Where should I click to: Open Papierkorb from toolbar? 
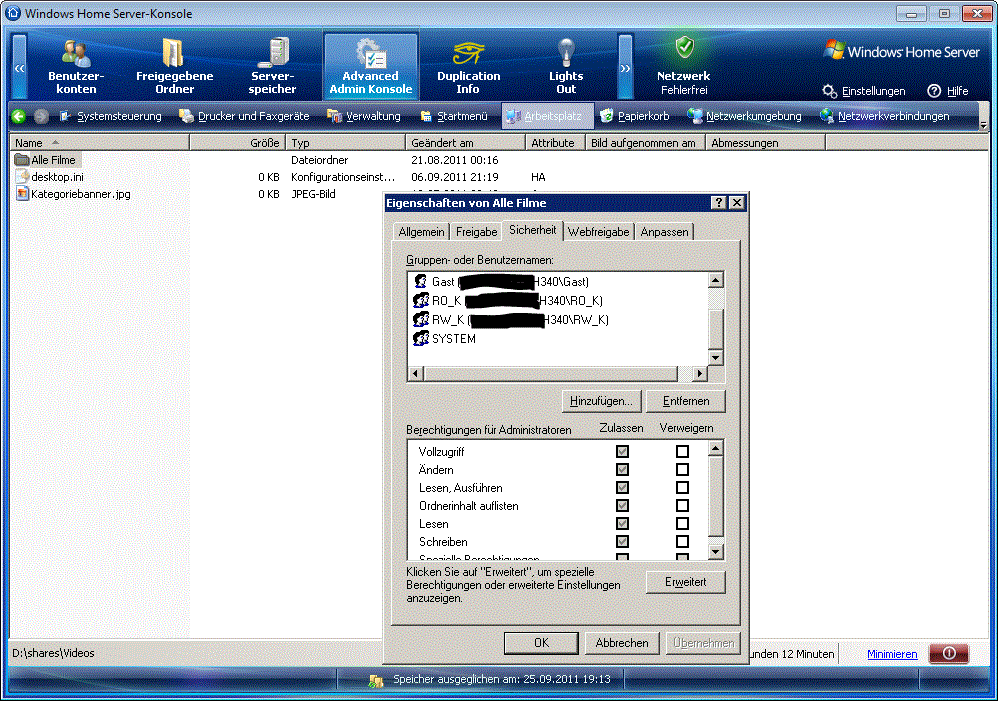[x=635, y=116]
